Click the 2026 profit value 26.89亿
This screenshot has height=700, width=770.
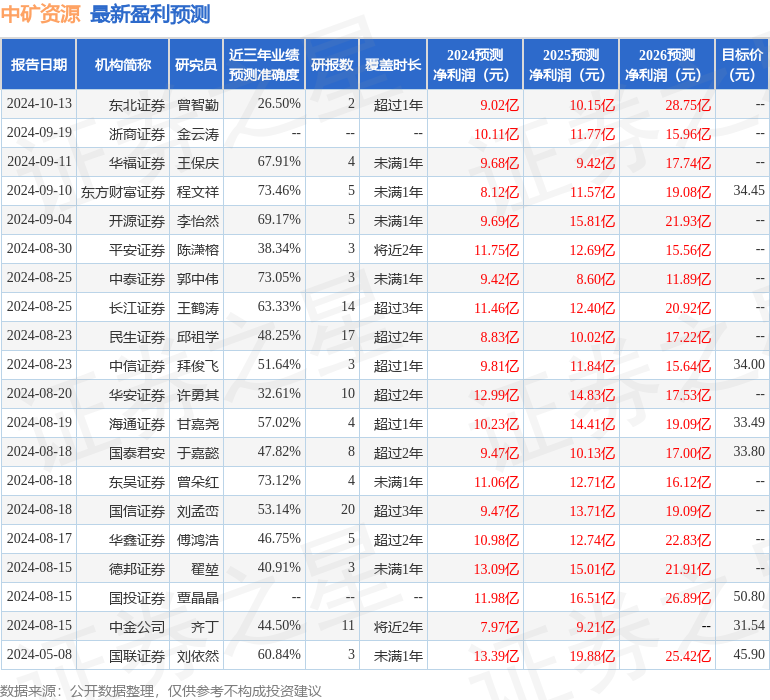coord(688,598)
